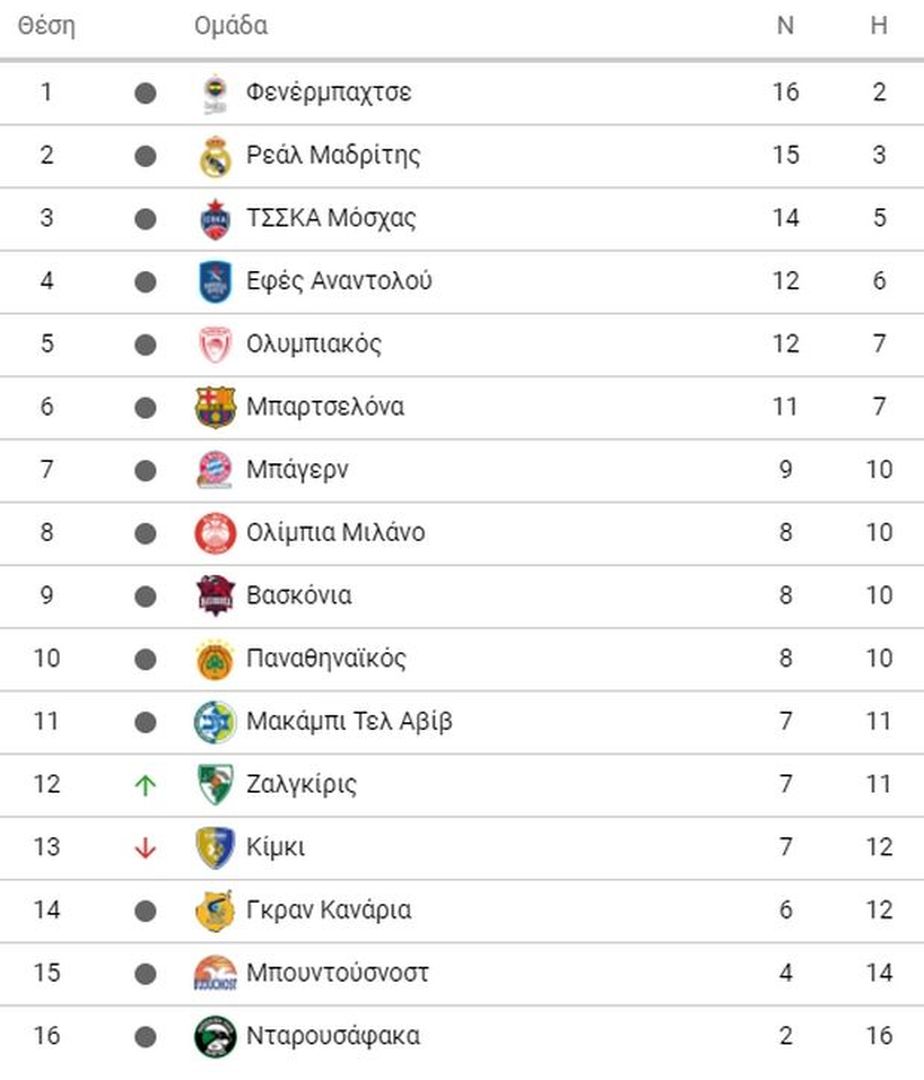
Task: Open the Παναθηναϊκός team name
Action: [326, 658]
